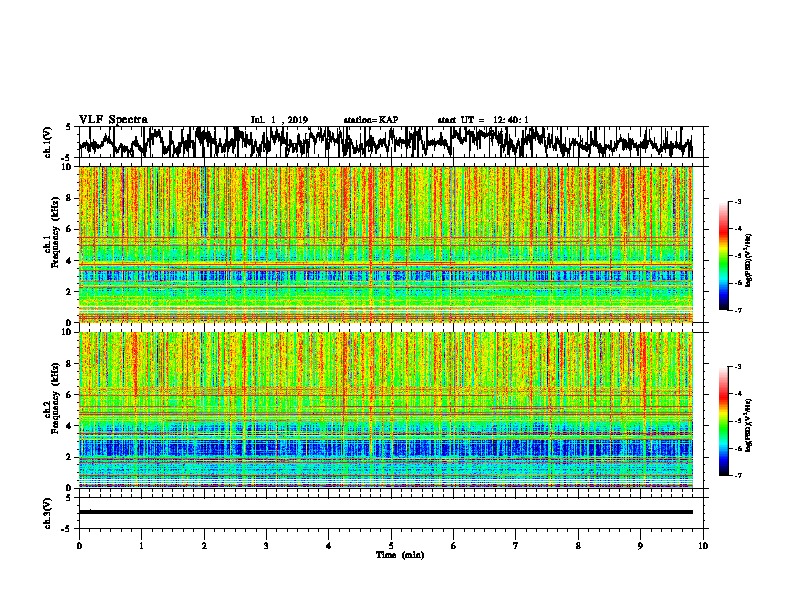The width and height of the screenshot is (792, 612).
Task: Click the "station=KAP" header text
Action: point(371,120)
